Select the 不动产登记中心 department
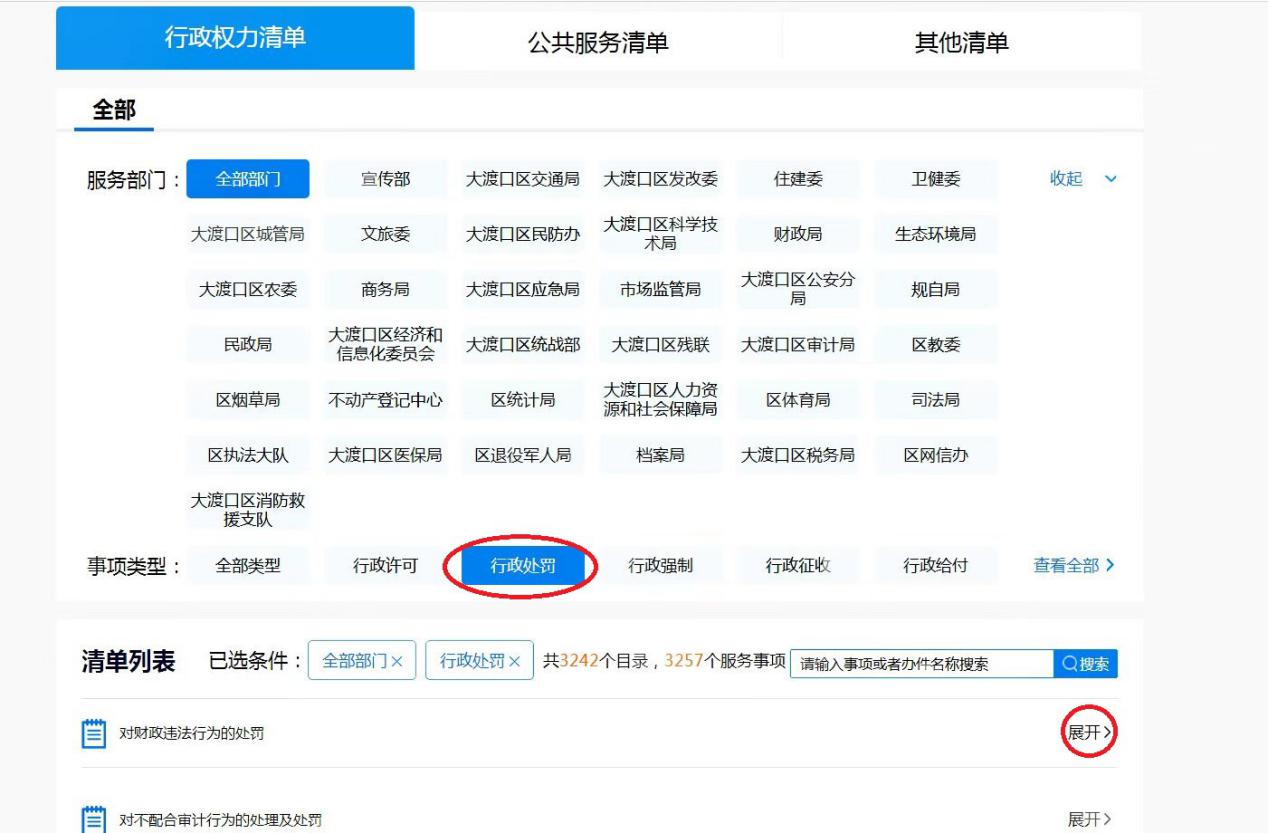Viewport: 1268px width, 833px height. (x=385, y=400)
